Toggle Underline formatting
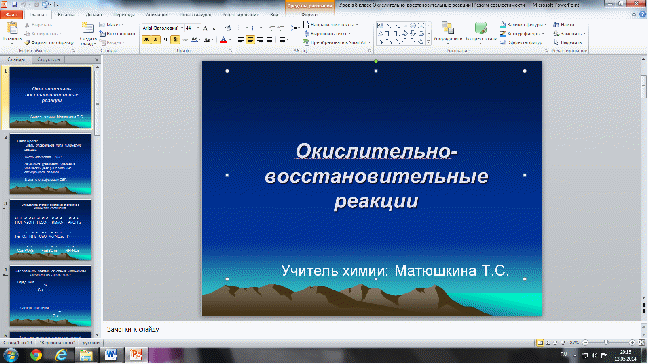This screenshot has width=648, height=364. (165, 40)
